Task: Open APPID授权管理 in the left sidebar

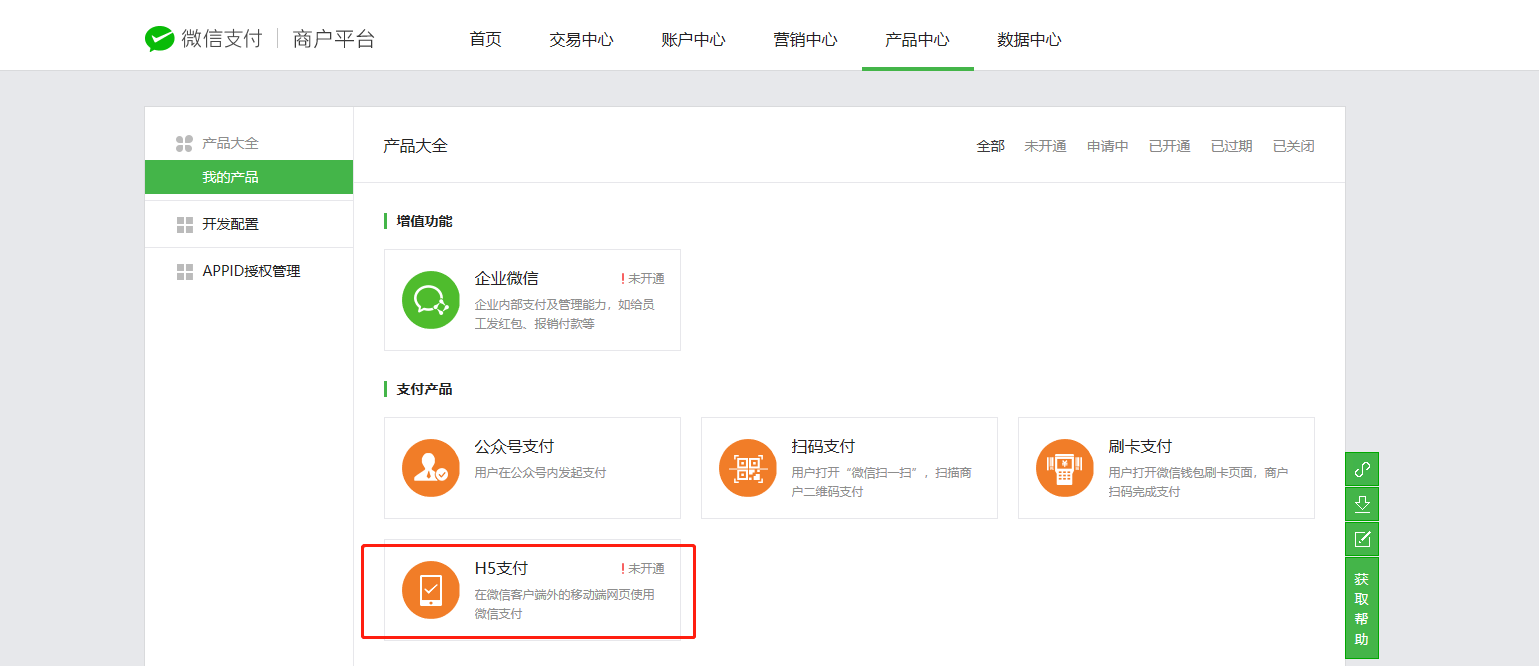Action: click(249, 271)
